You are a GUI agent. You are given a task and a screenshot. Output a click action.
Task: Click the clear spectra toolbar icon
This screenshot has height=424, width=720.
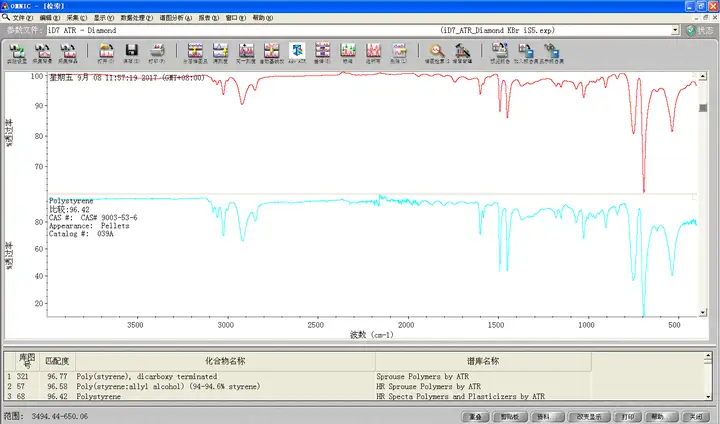click(399, 53)
